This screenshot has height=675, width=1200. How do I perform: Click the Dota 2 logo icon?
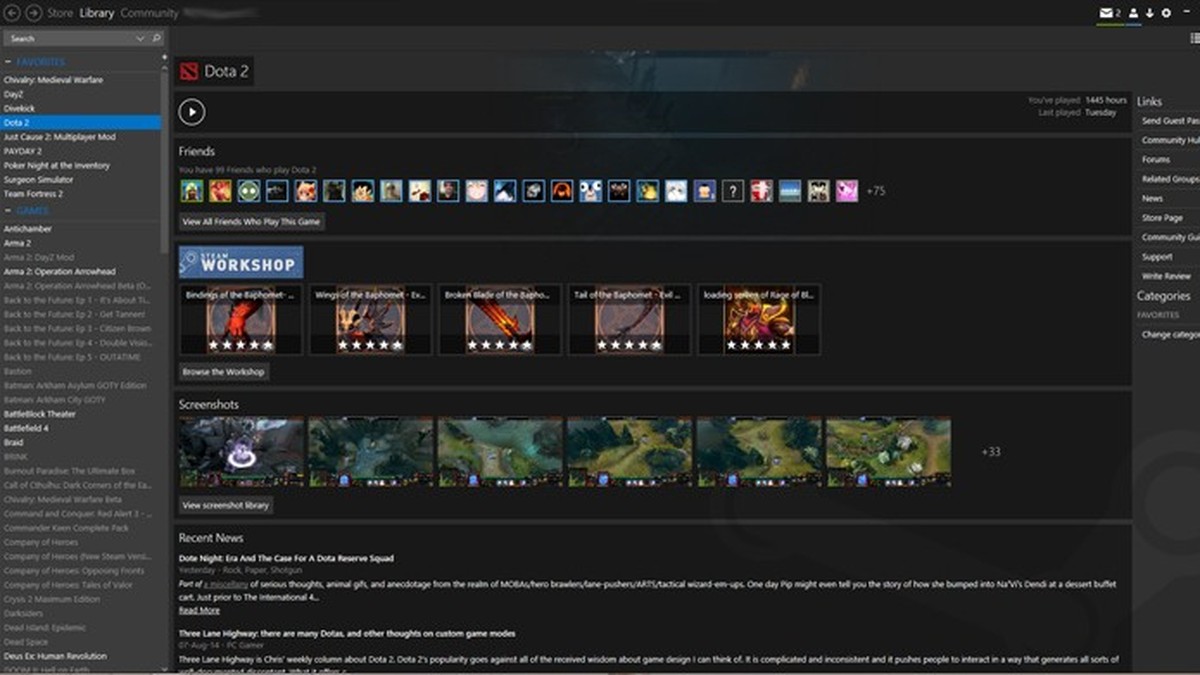coord(190,71)
